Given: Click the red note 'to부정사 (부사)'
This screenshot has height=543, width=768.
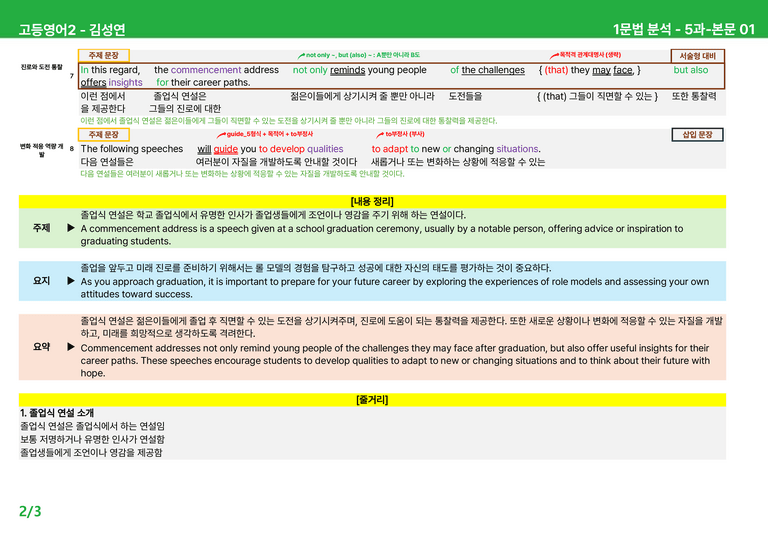Looking at the screenshot, I should coord(400,134).
